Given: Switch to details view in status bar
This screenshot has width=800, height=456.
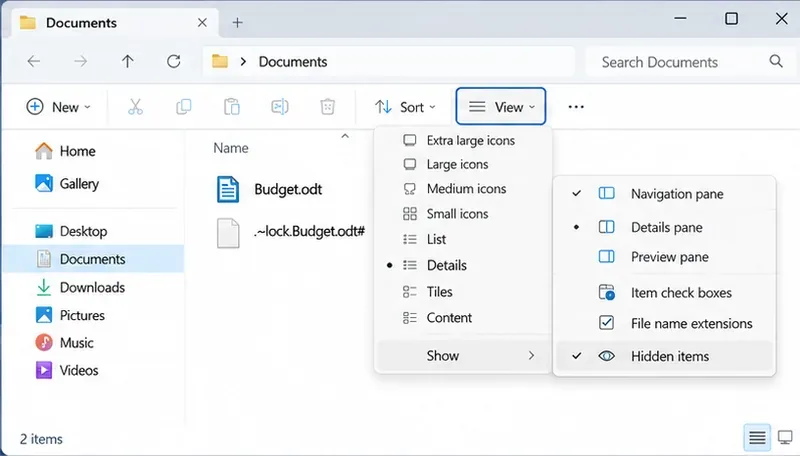Looking at the screenshot, I should pos(757,437).
